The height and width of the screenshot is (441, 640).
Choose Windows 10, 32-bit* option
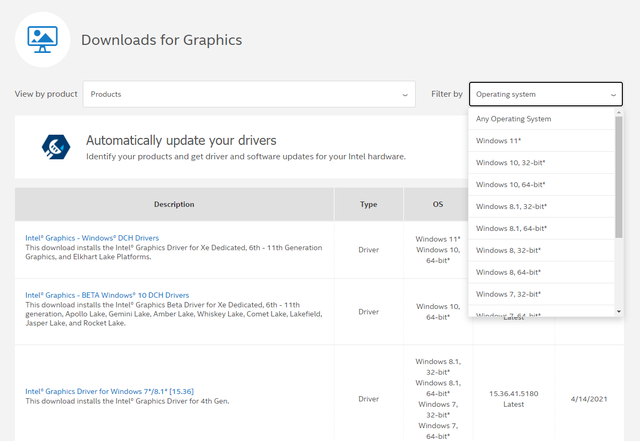pyautogui.click(x=510, y=163)
